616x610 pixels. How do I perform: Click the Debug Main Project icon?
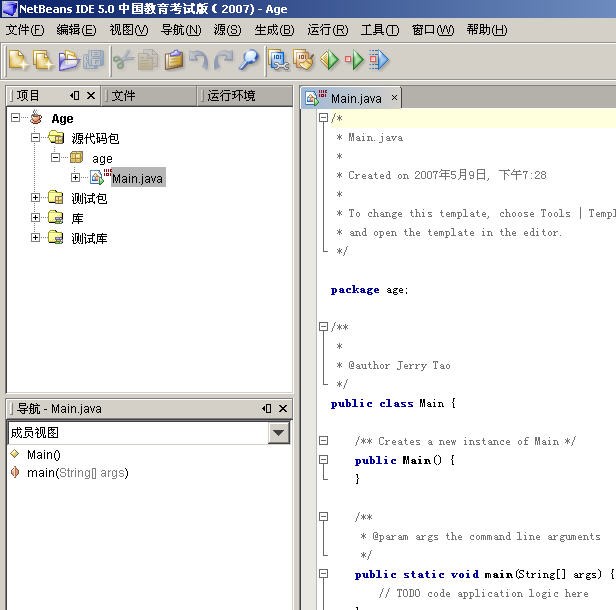coord(354,60)
